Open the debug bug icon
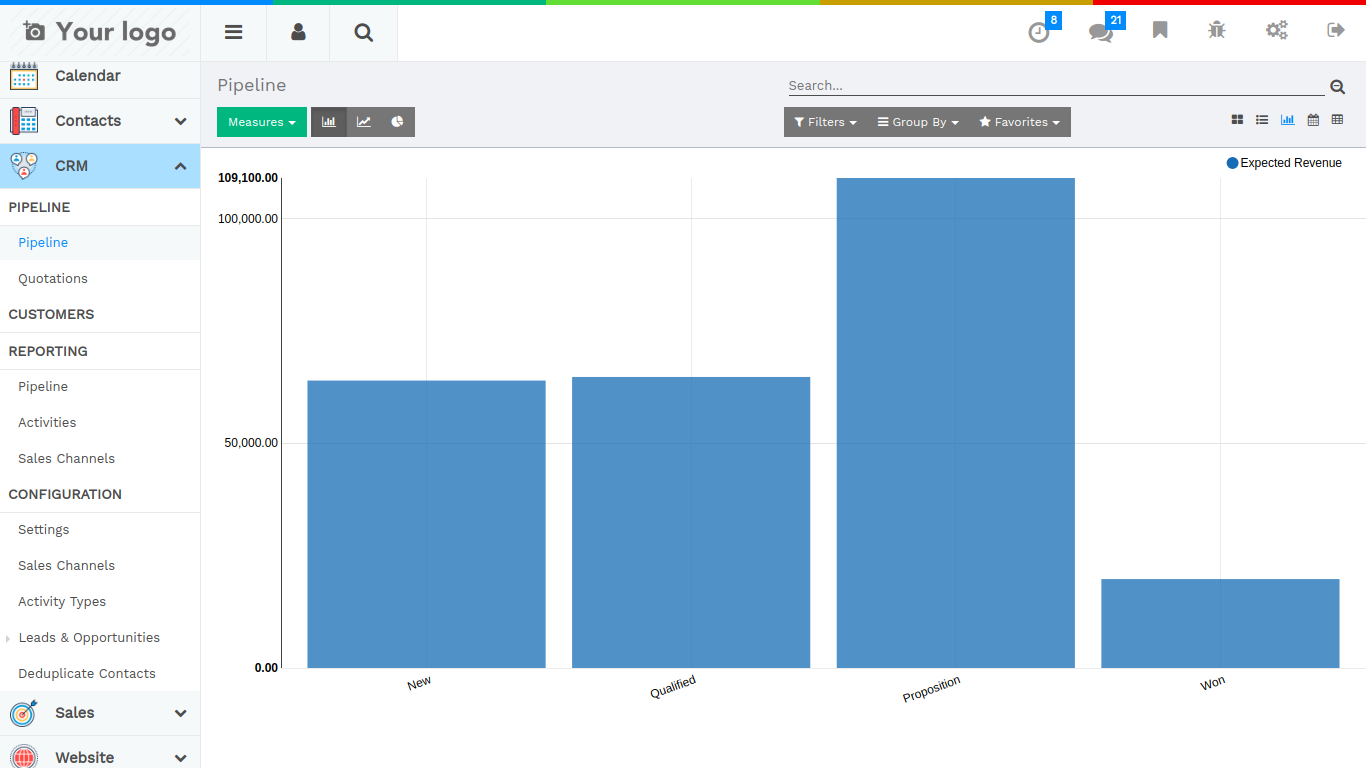Image resolution: width=1366 pixels, height=768 pixels. (x=1216, y=30)
